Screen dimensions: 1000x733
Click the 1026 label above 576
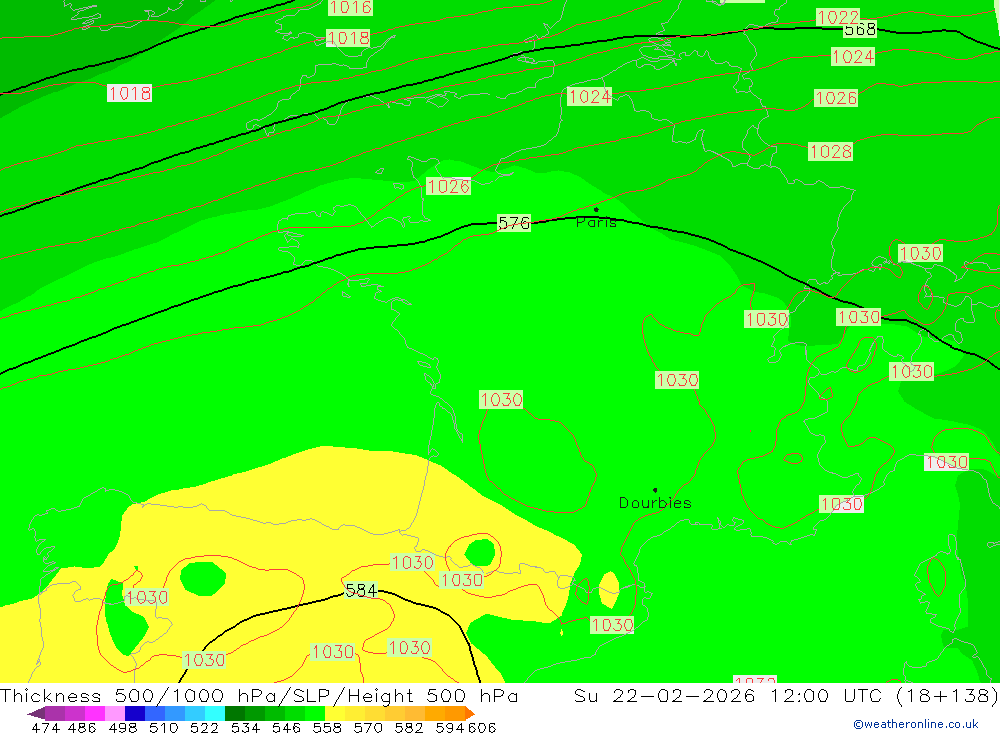(x=448, y=186)
